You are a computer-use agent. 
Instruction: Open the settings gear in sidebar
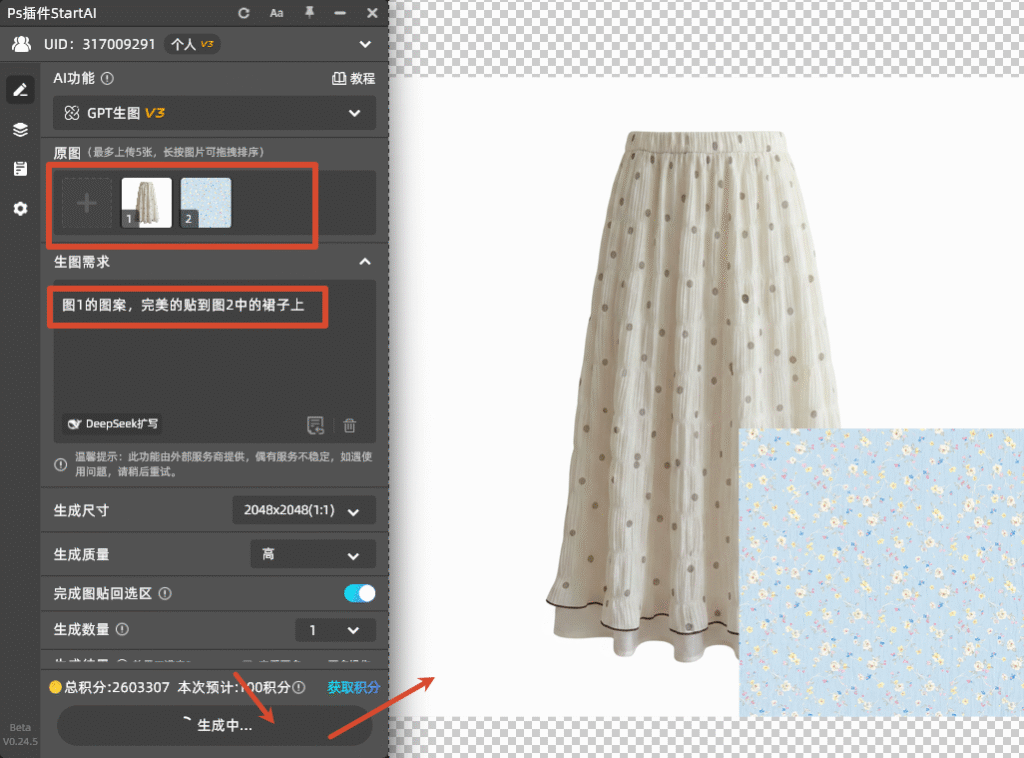20,208
